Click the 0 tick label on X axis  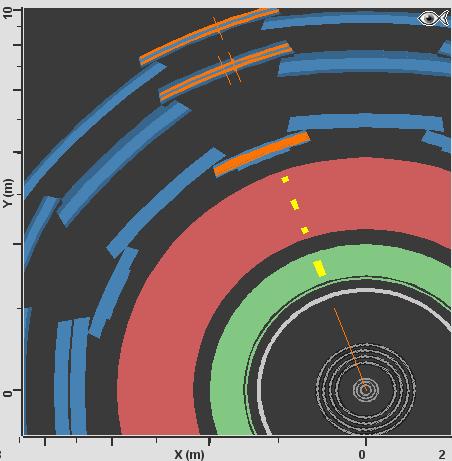pyautogui.click(x=362, y=455)
